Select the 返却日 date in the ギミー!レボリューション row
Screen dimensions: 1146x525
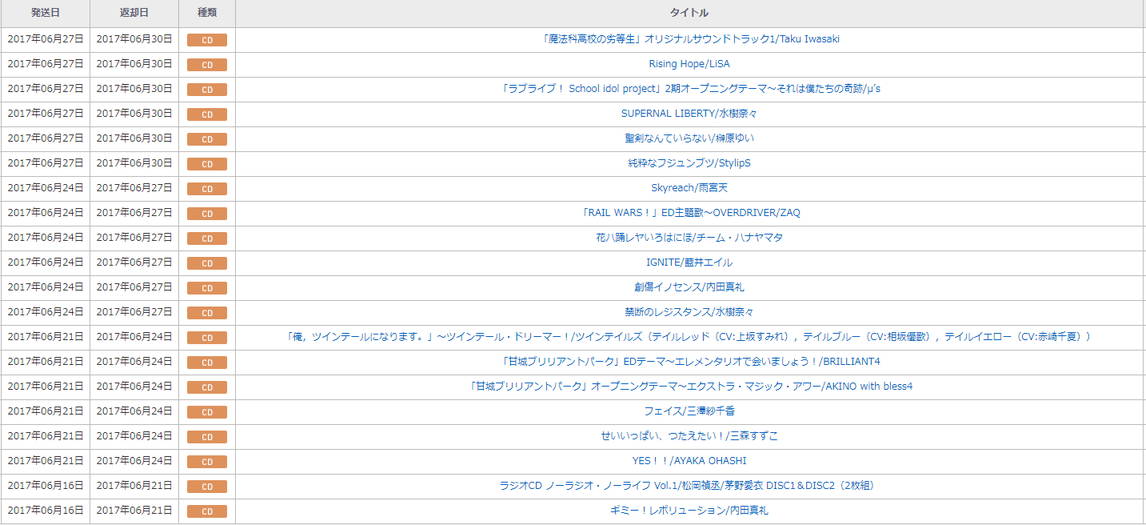134,510
